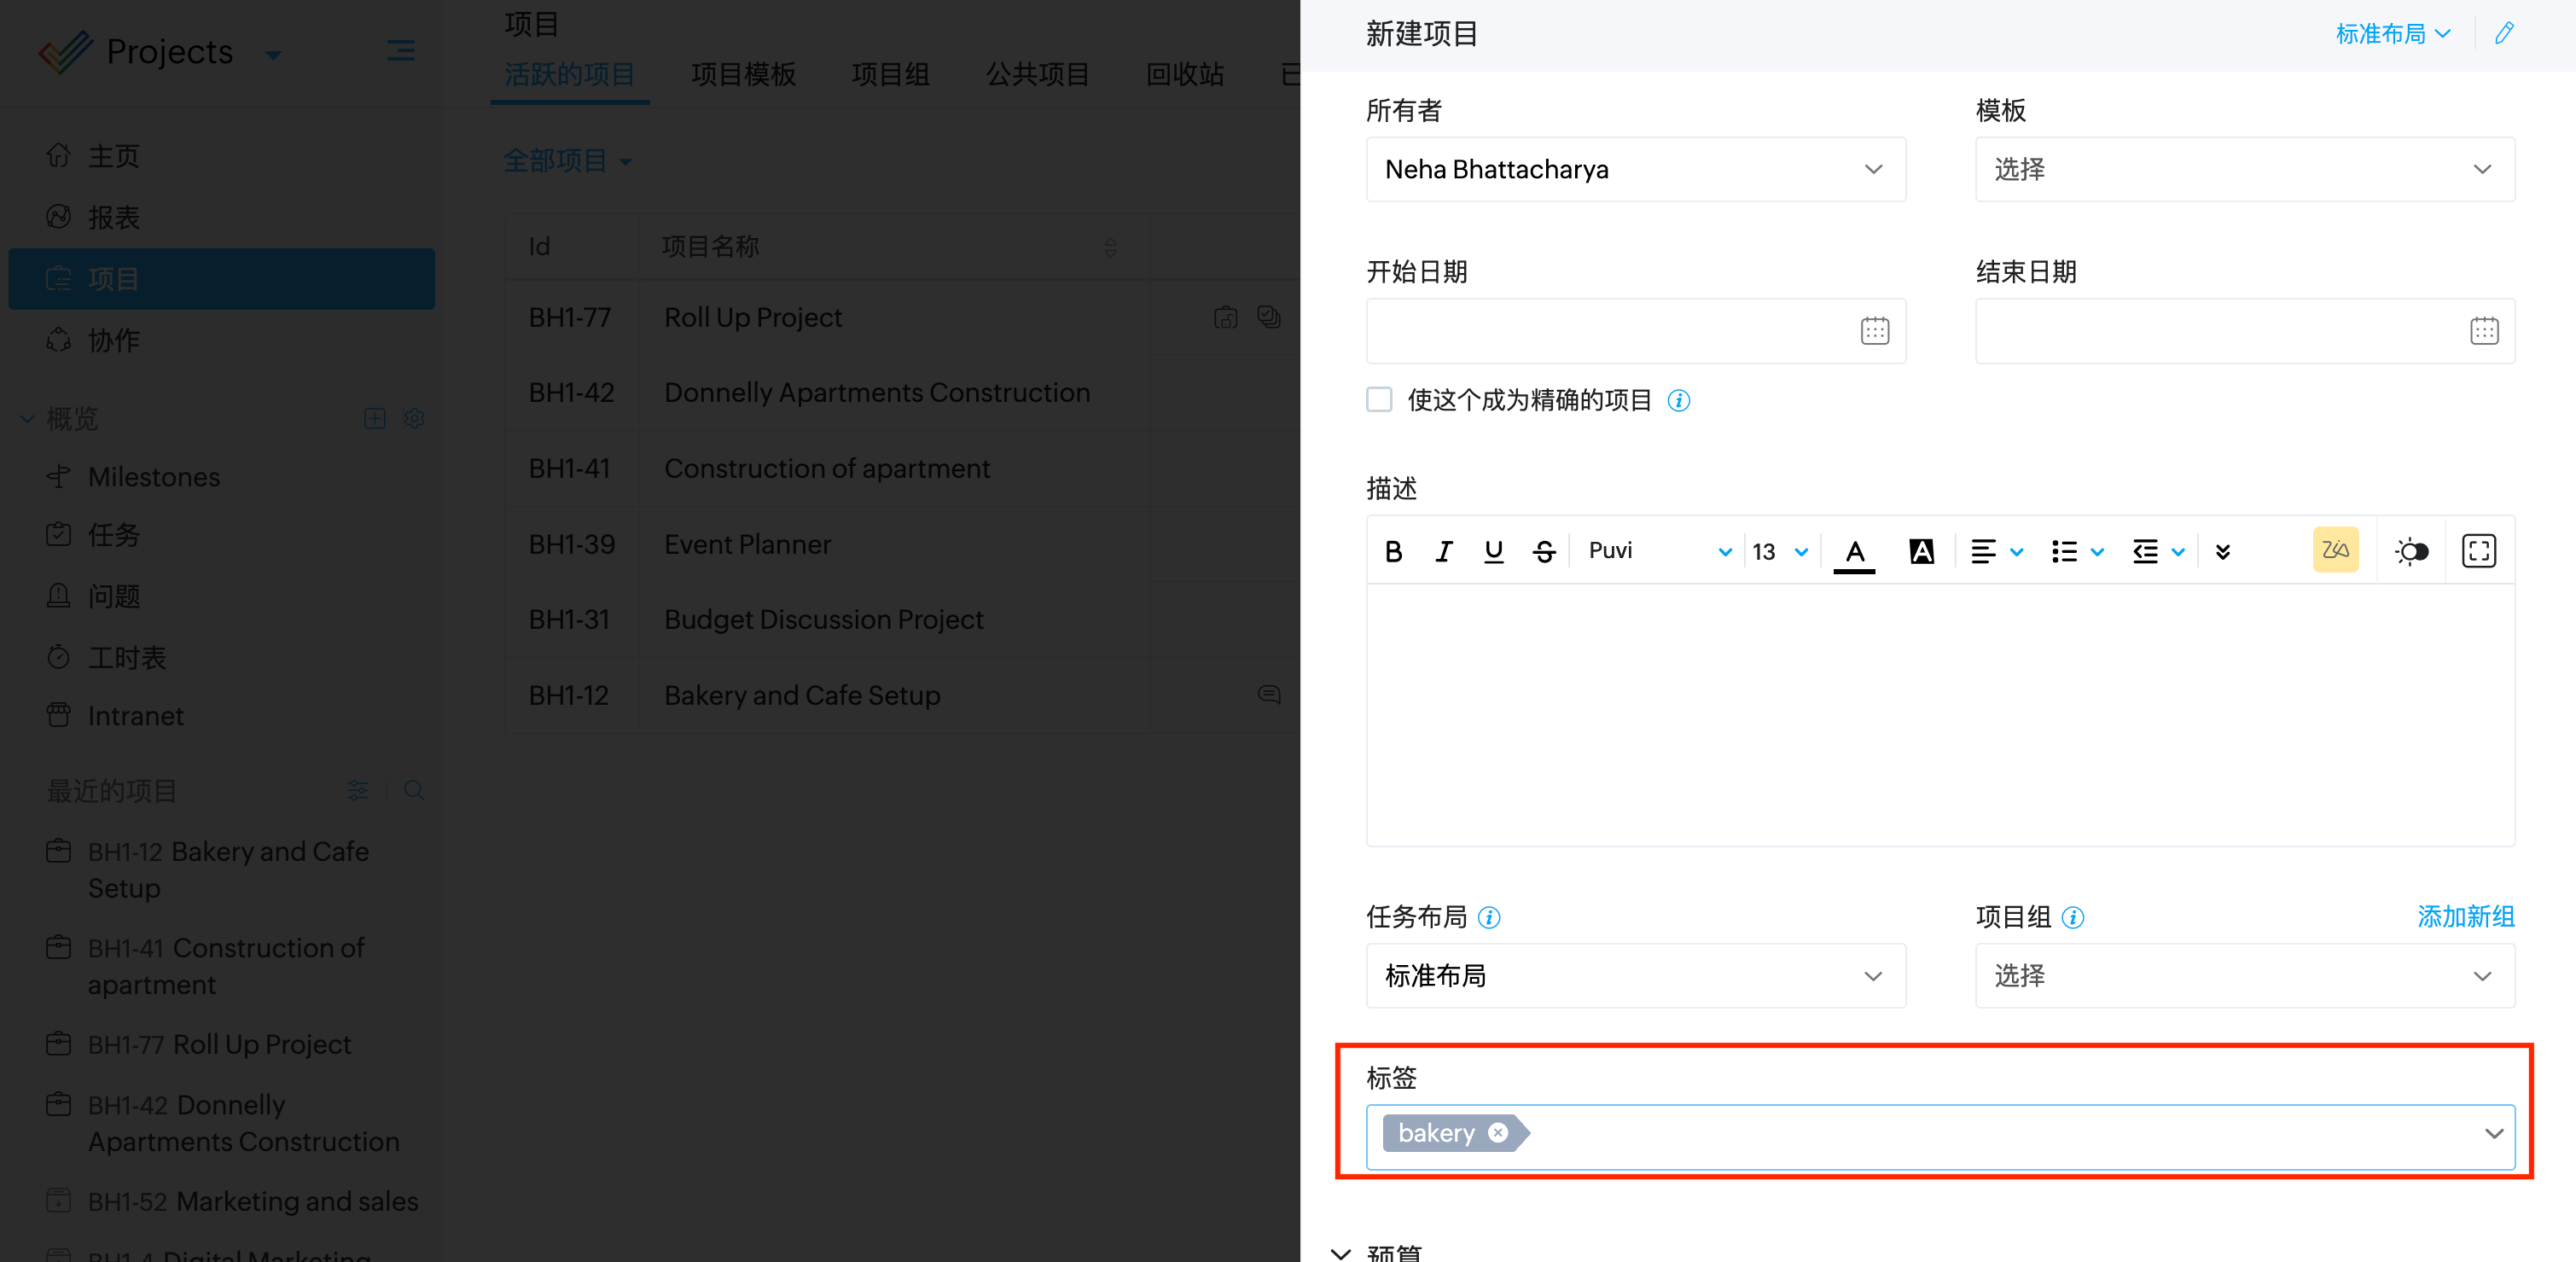Screen dimensions: 2576x1262
Task: Open font color picker
Action: coord(1854,551)
